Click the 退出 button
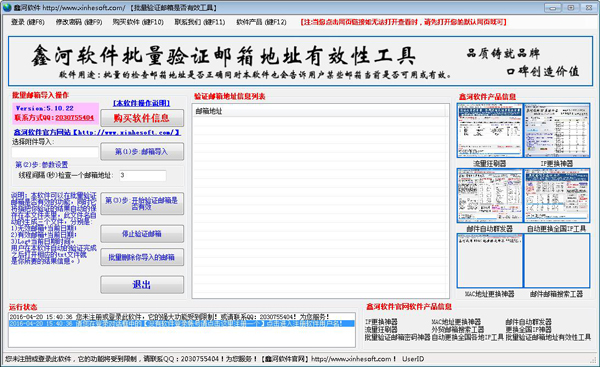This screenshot has width=600, height=367. [142, 285]
